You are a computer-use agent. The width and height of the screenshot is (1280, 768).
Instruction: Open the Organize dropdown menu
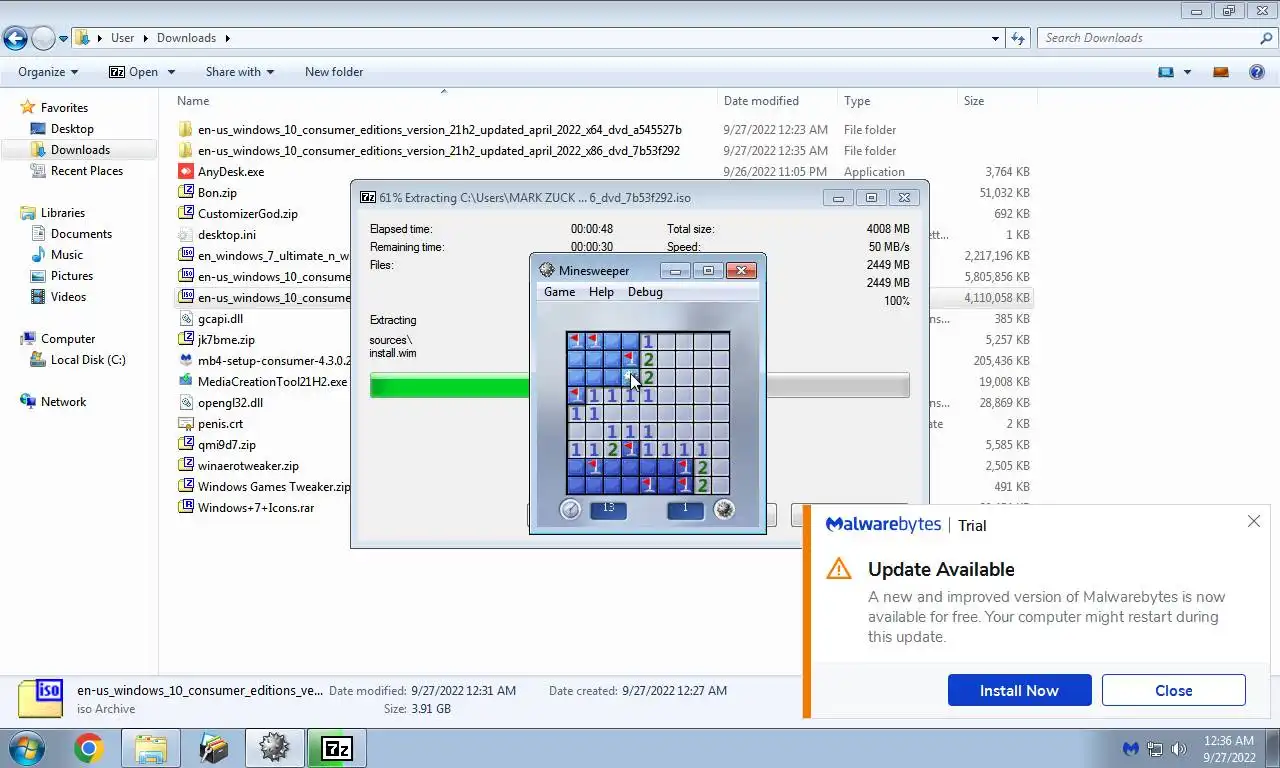(48, 72)
